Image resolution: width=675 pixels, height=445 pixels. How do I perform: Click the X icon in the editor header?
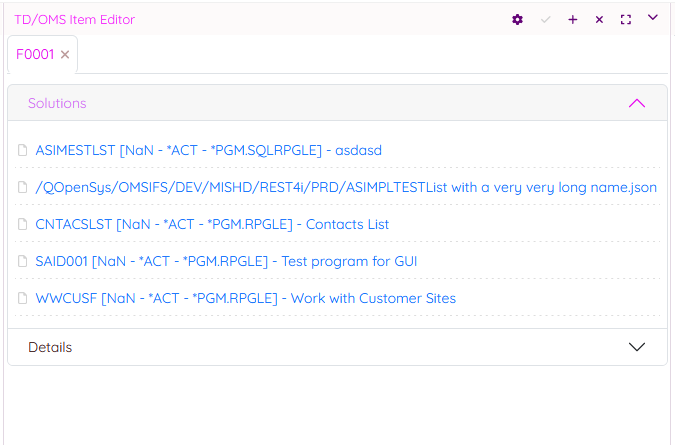[599, 19]
